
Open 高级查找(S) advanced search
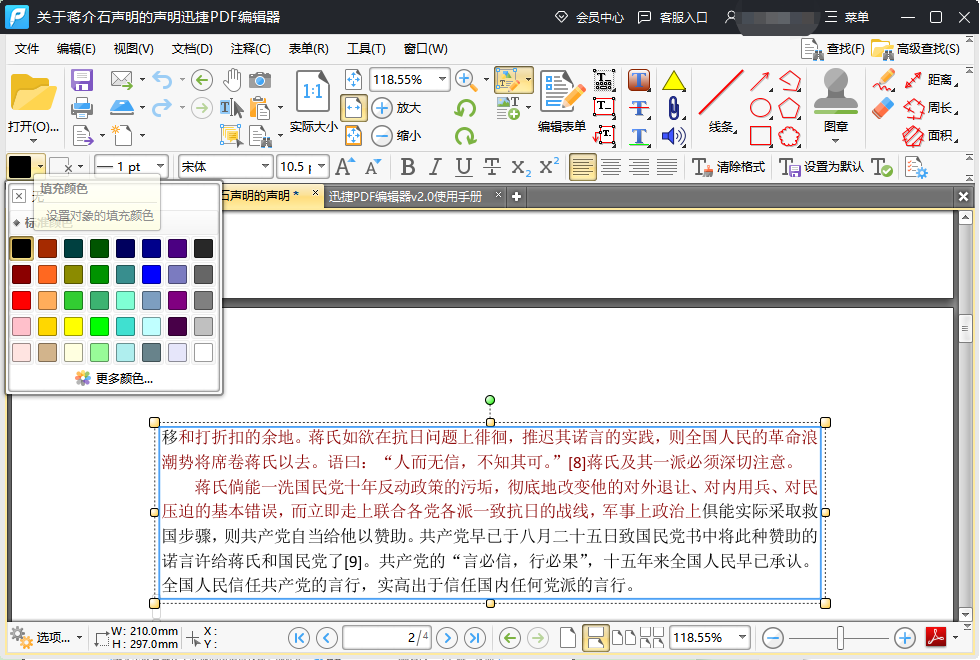pos(916,49)
